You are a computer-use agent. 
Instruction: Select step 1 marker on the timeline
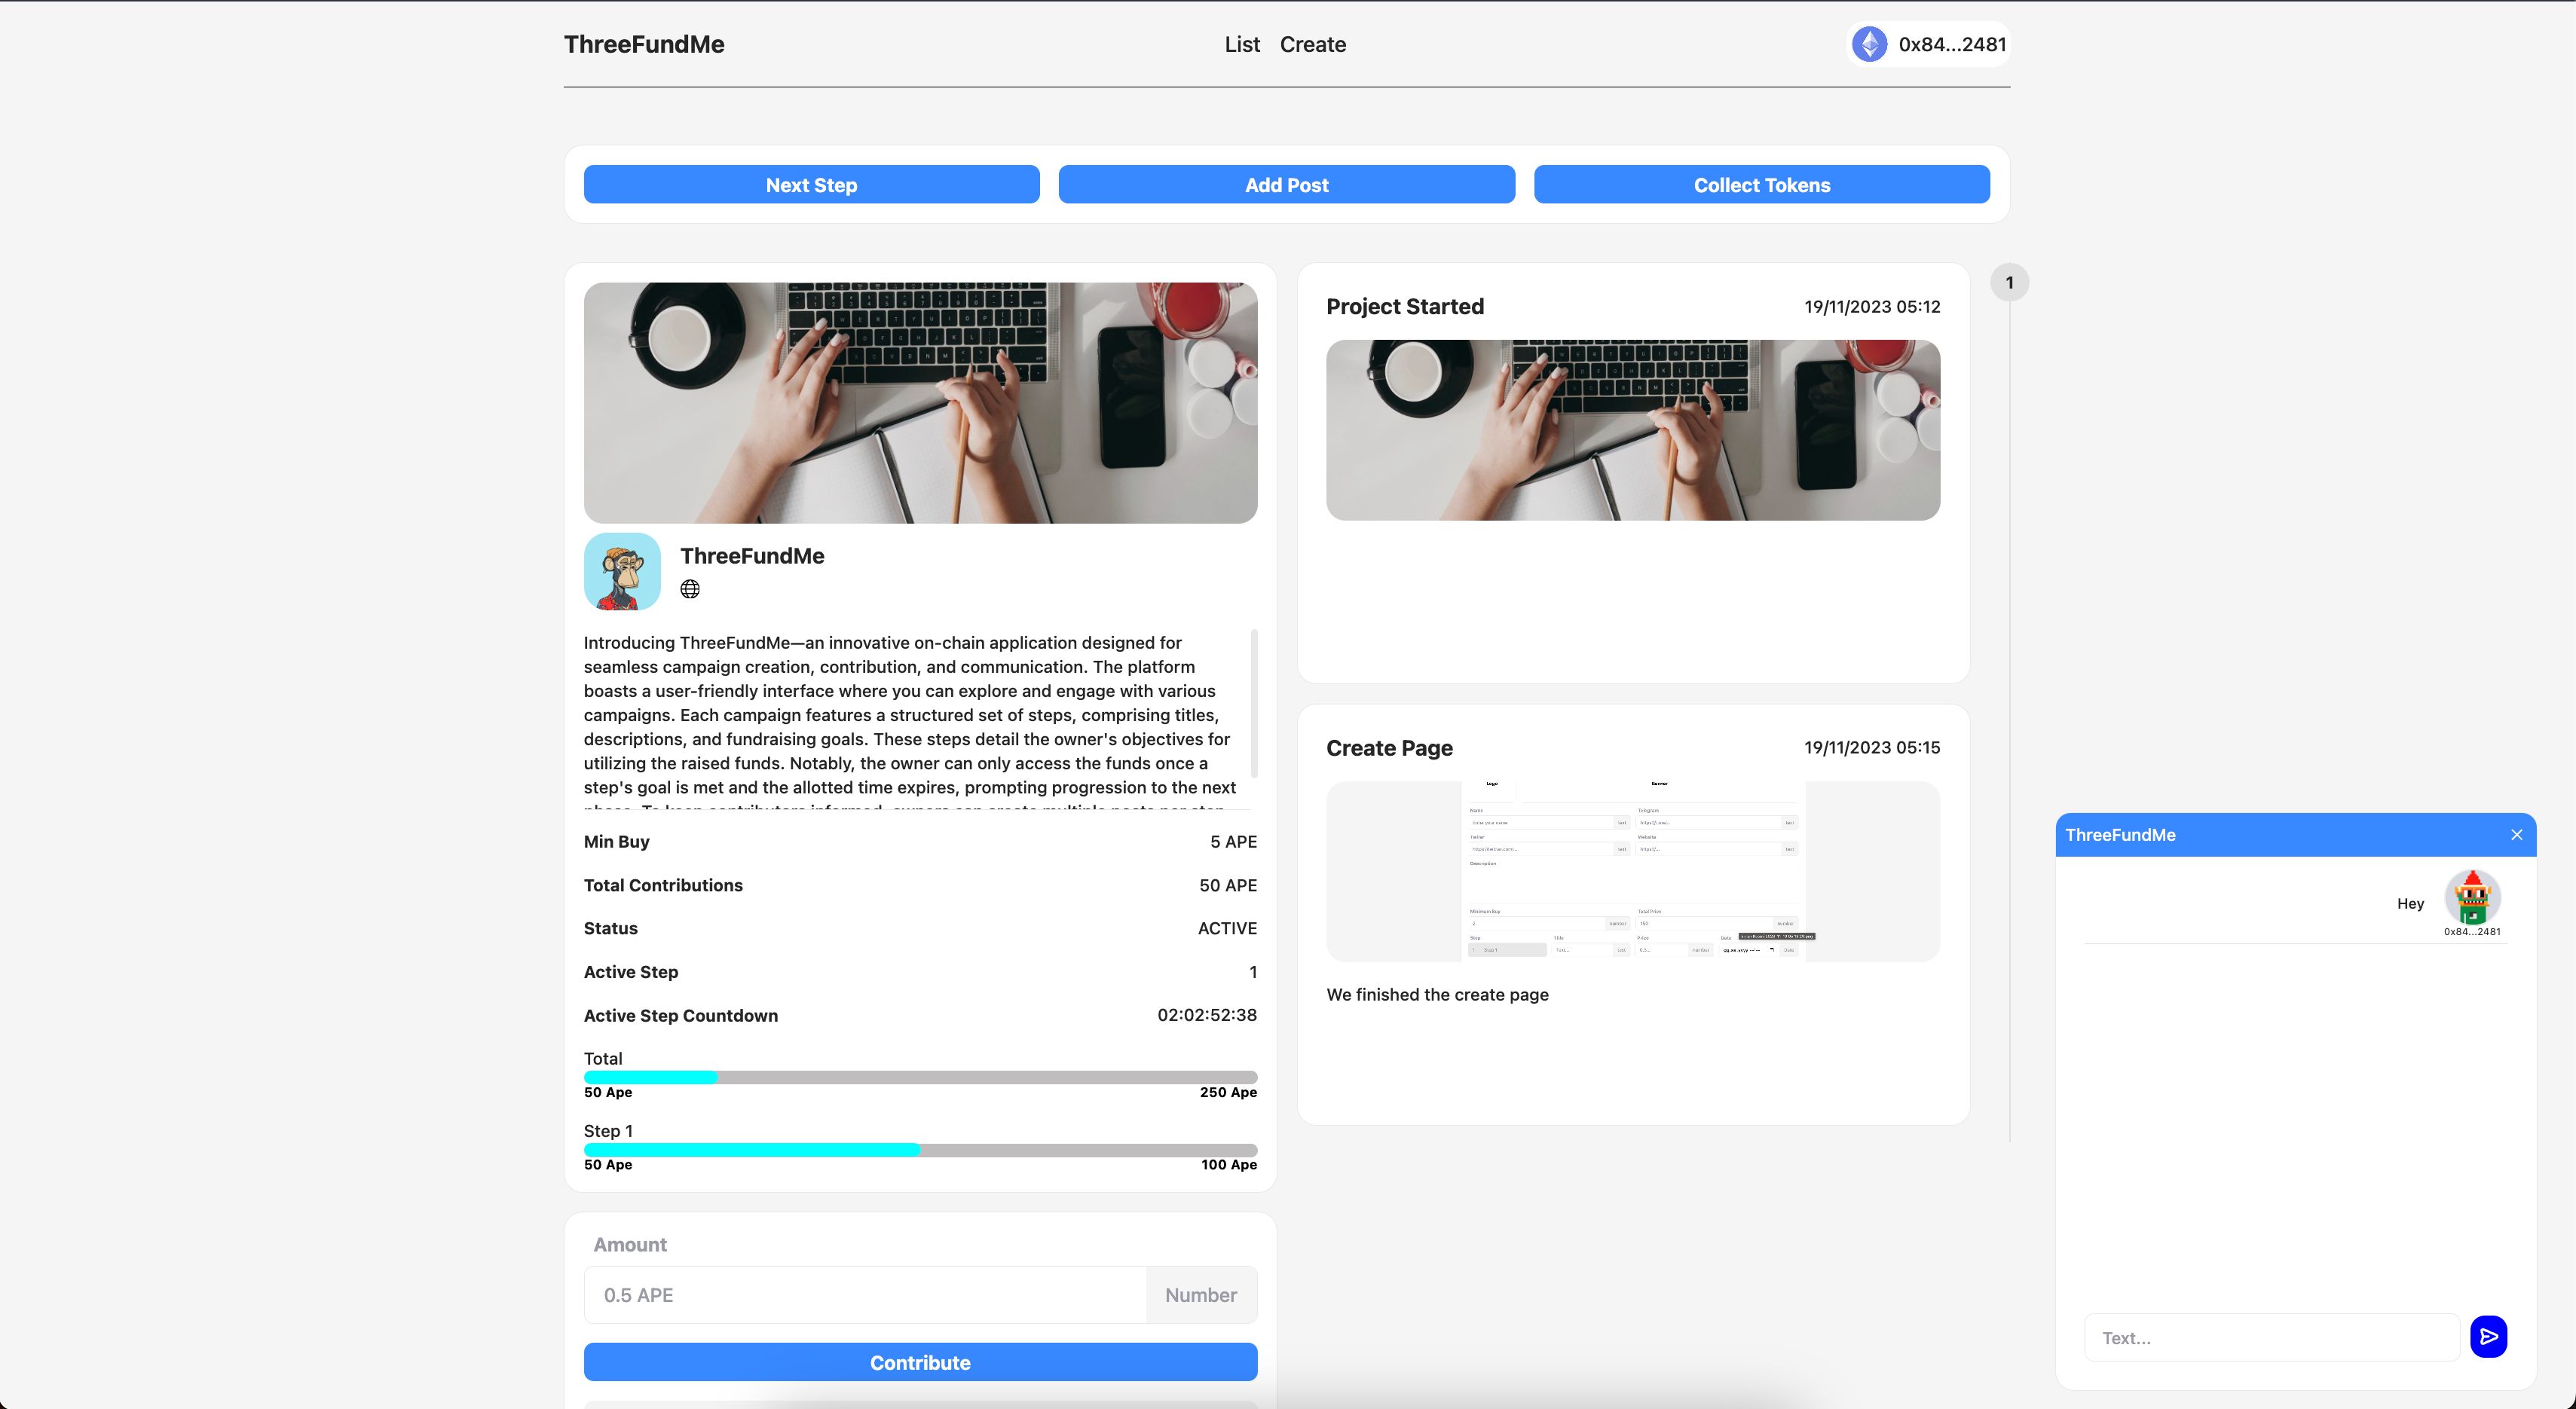[2009, 283]
